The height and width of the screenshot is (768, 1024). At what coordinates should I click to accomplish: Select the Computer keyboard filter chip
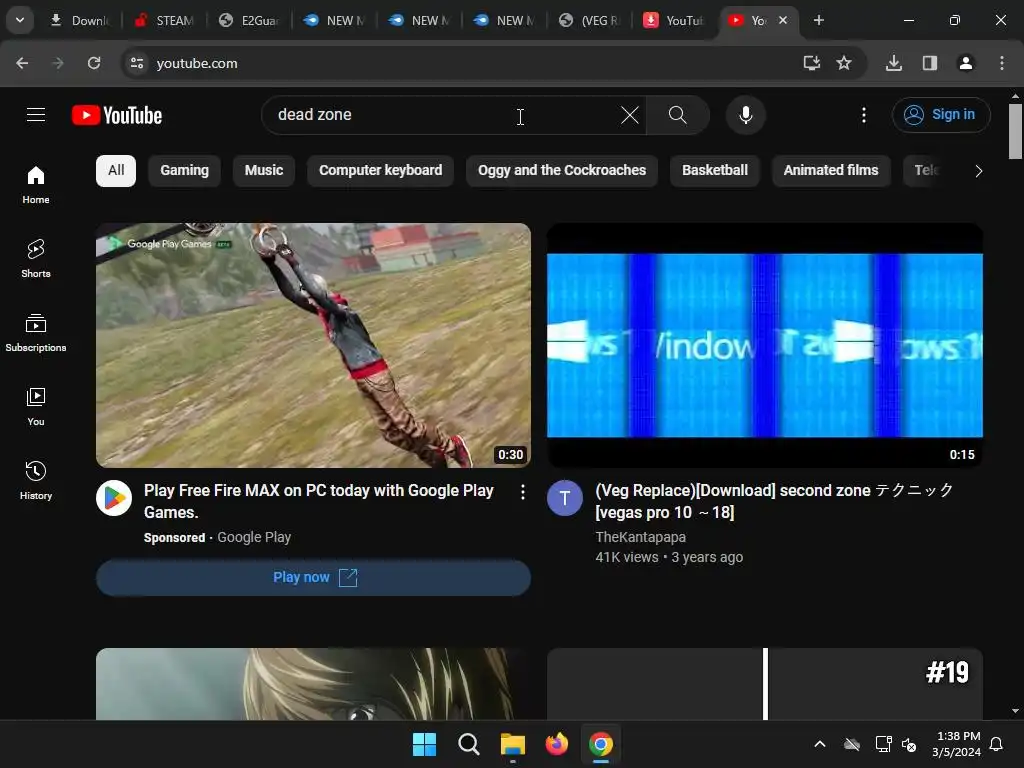pos(380,171)
